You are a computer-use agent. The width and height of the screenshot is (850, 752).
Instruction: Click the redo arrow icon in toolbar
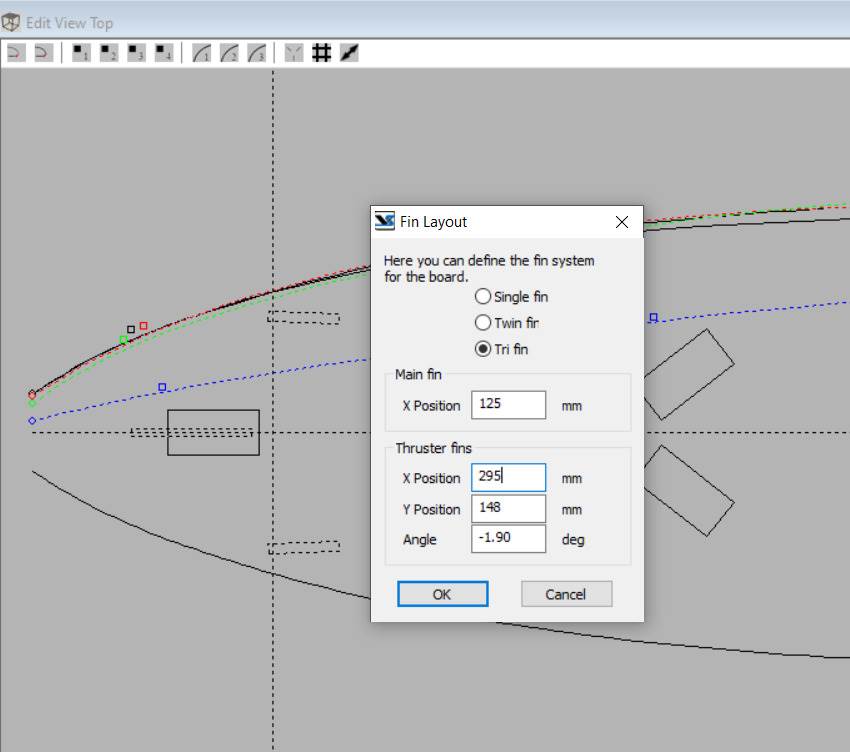42,53
